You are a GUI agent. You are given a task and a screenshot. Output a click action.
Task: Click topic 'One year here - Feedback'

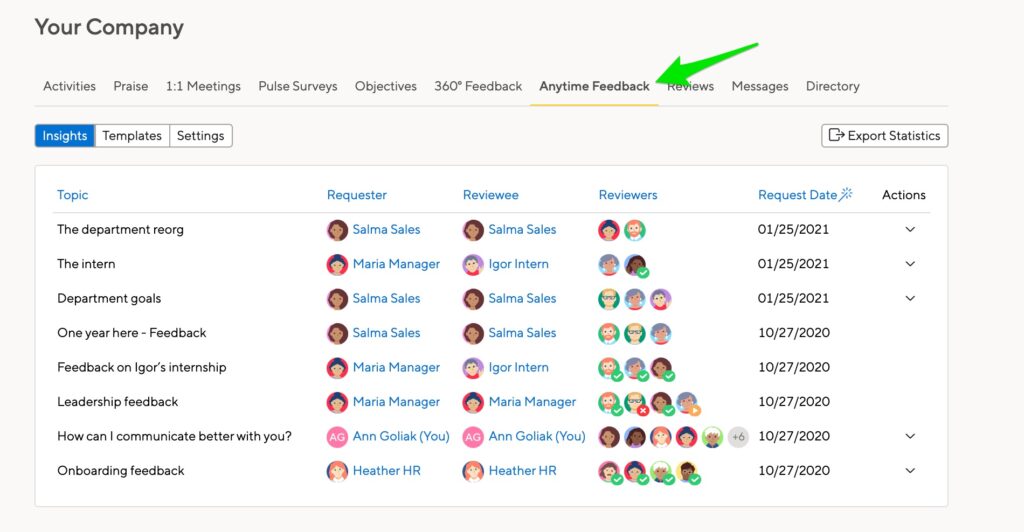pos(131,333)
